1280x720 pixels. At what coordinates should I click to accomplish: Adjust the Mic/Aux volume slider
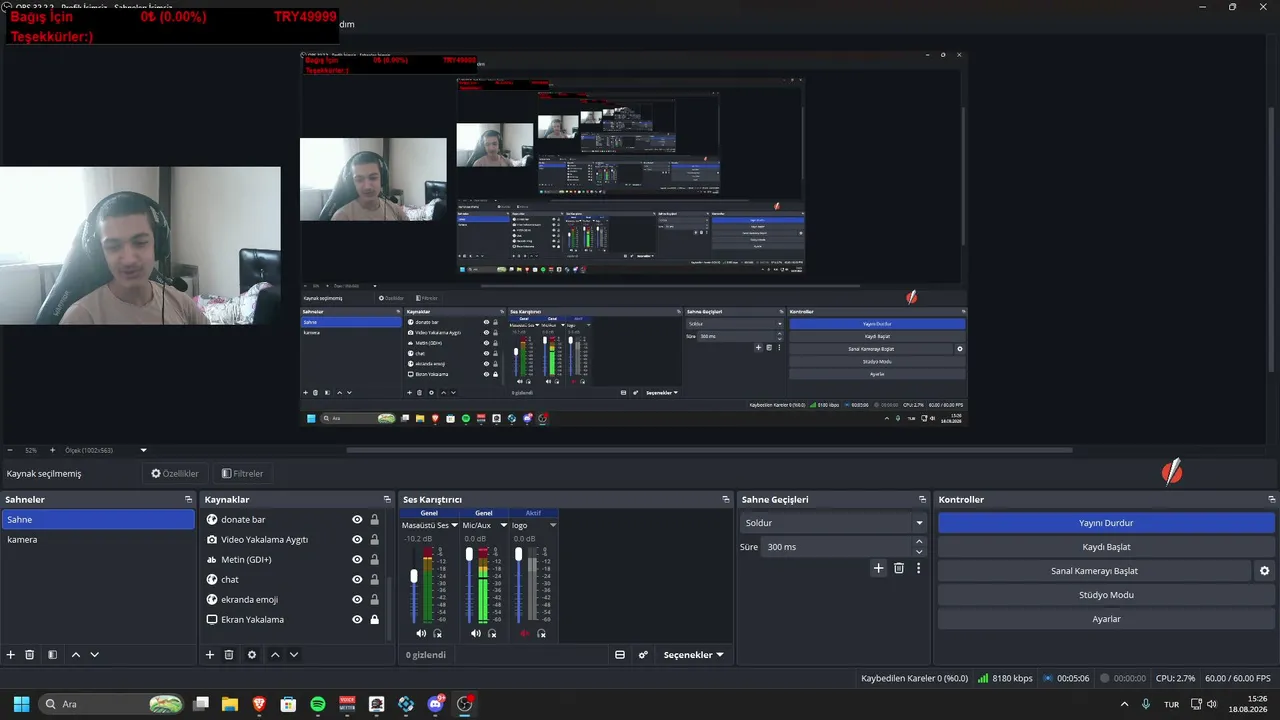pos(469,554)
